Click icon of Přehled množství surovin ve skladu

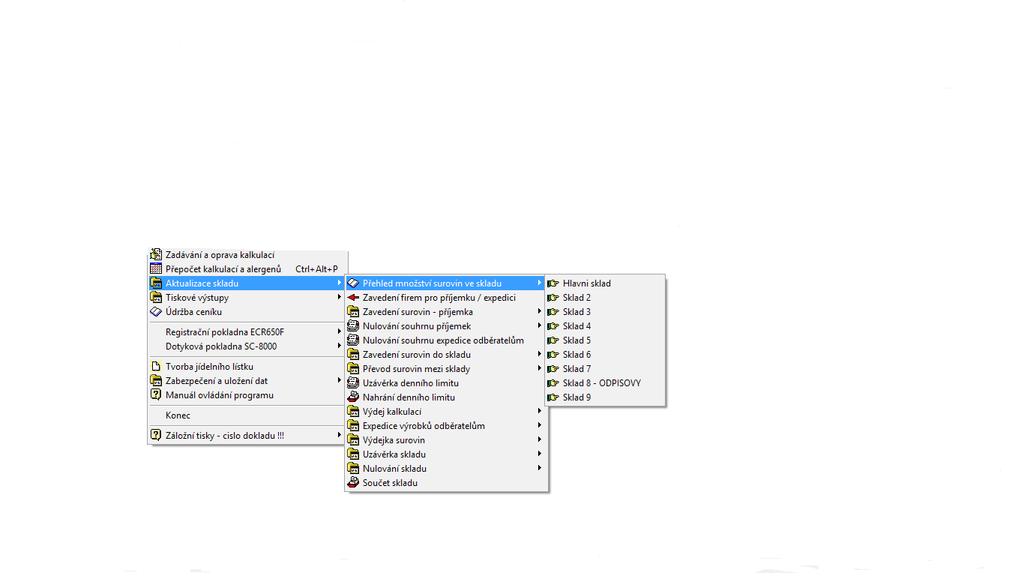(x=353, y=283)
